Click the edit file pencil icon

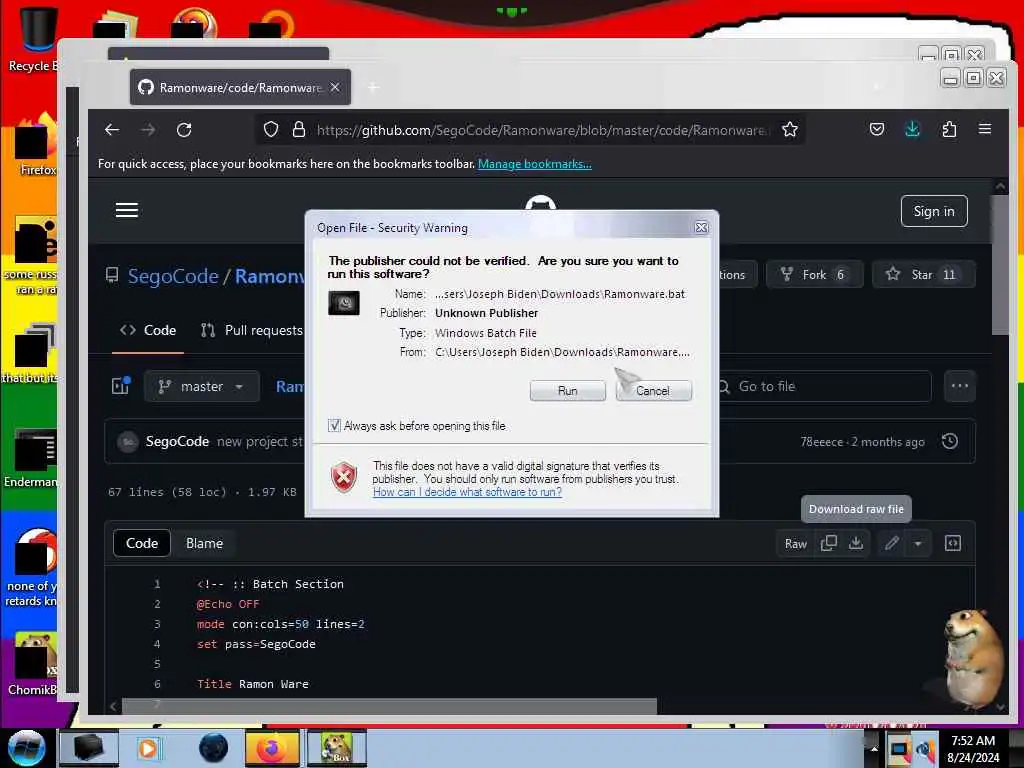click(x=891, y=543)
